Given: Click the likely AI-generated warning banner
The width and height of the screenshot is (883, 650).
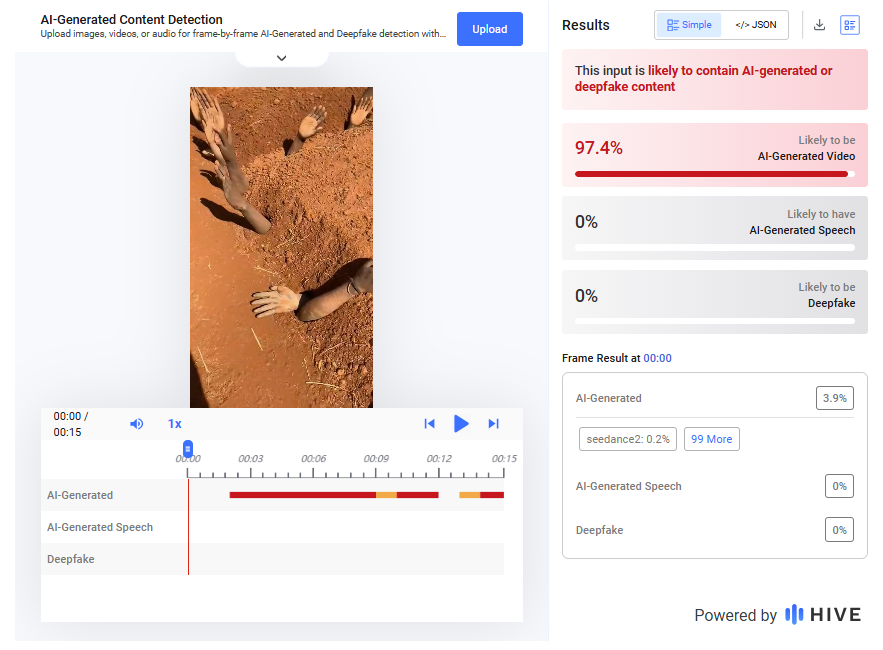Looking at the screenshot, I should point(715,79).
